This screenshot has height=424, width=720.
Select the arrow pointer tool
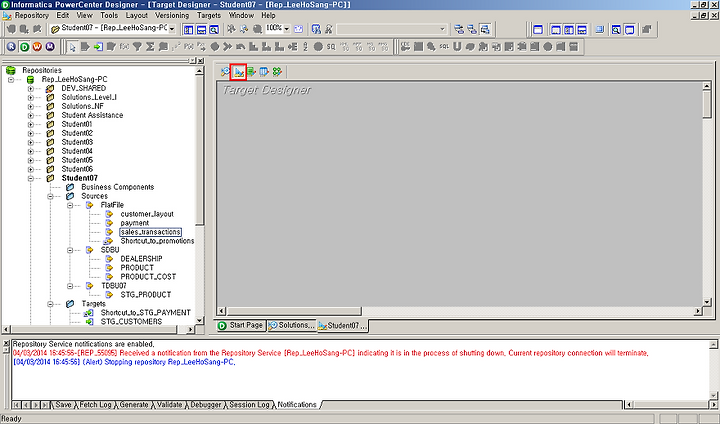pyautogui.click(x=73, y=47)
